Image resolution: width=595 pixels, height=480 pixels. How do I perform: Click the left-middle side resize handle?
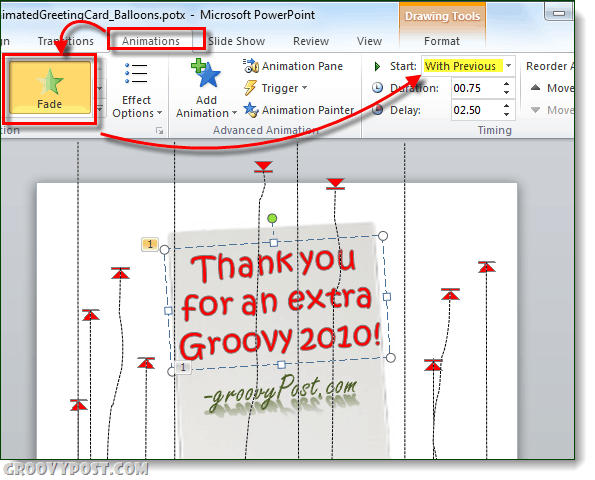click(168, 310)
